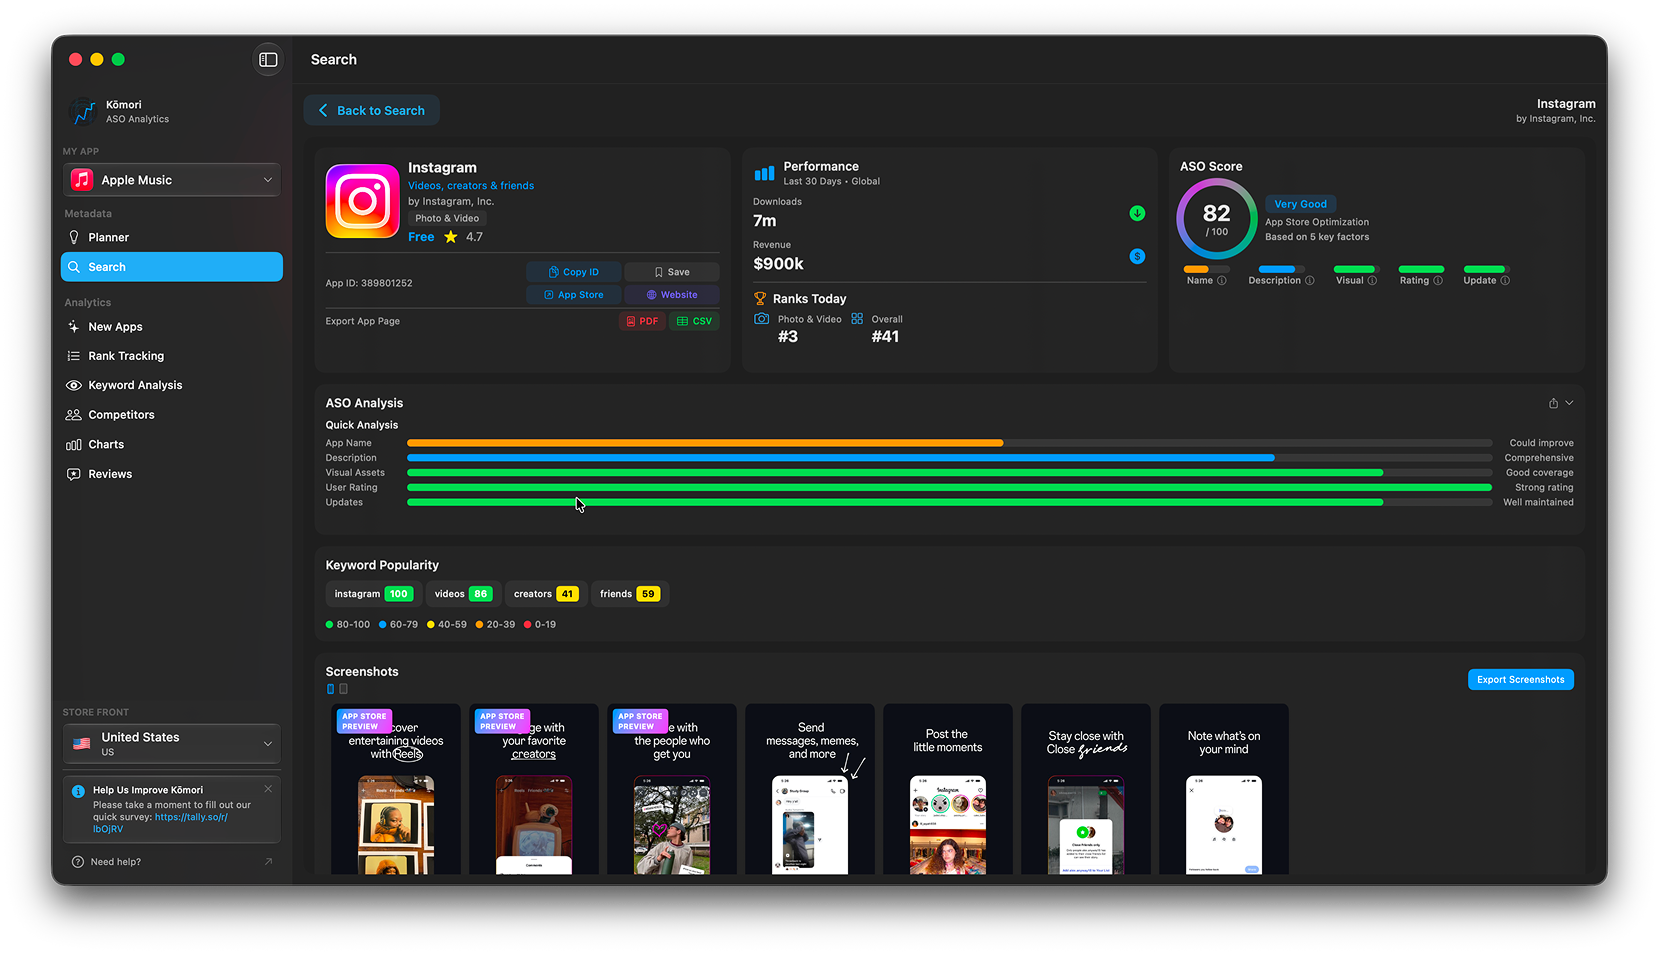1659x954 pixels.
Task: Select Search in the sidebar
Action: tap(172, 267)
